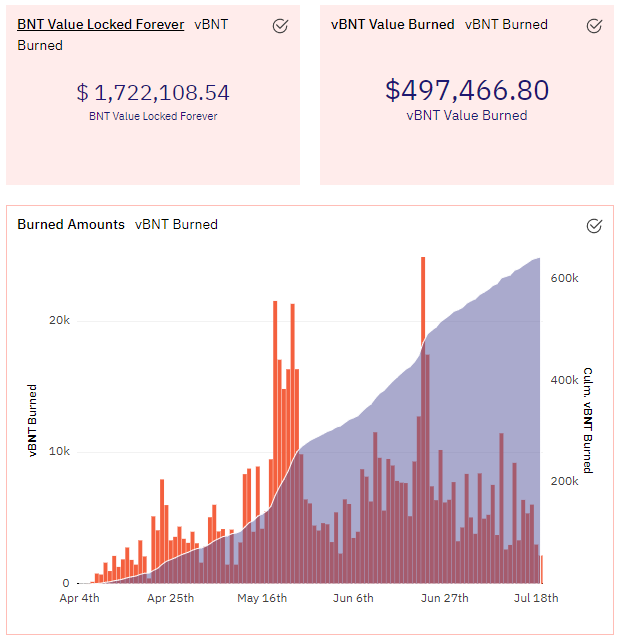Click the 400k right axis tick label
The height and width of the screenshot is (644, 625).
point(564,380)
